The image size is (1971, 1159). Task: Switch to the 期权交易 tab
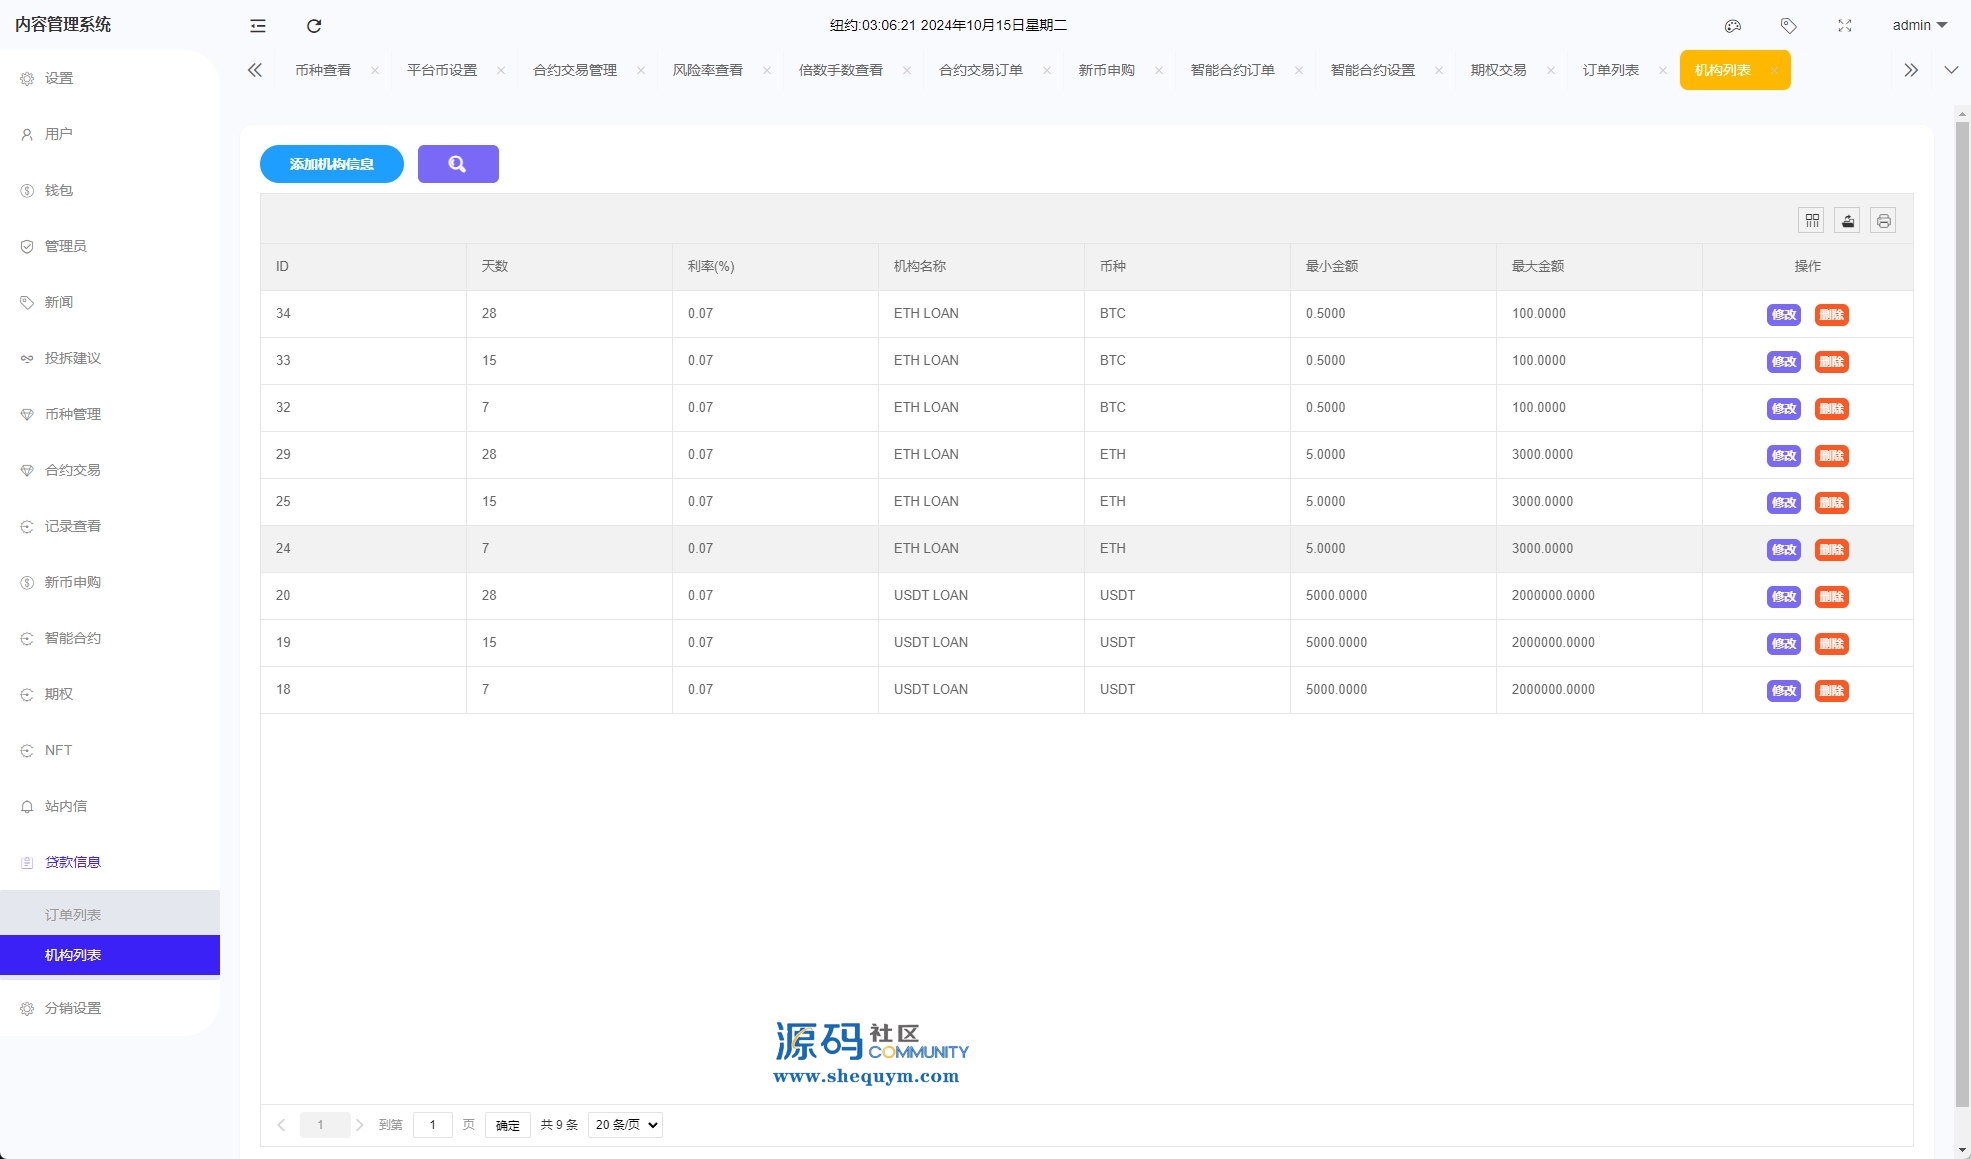[x=1498, y=70]
